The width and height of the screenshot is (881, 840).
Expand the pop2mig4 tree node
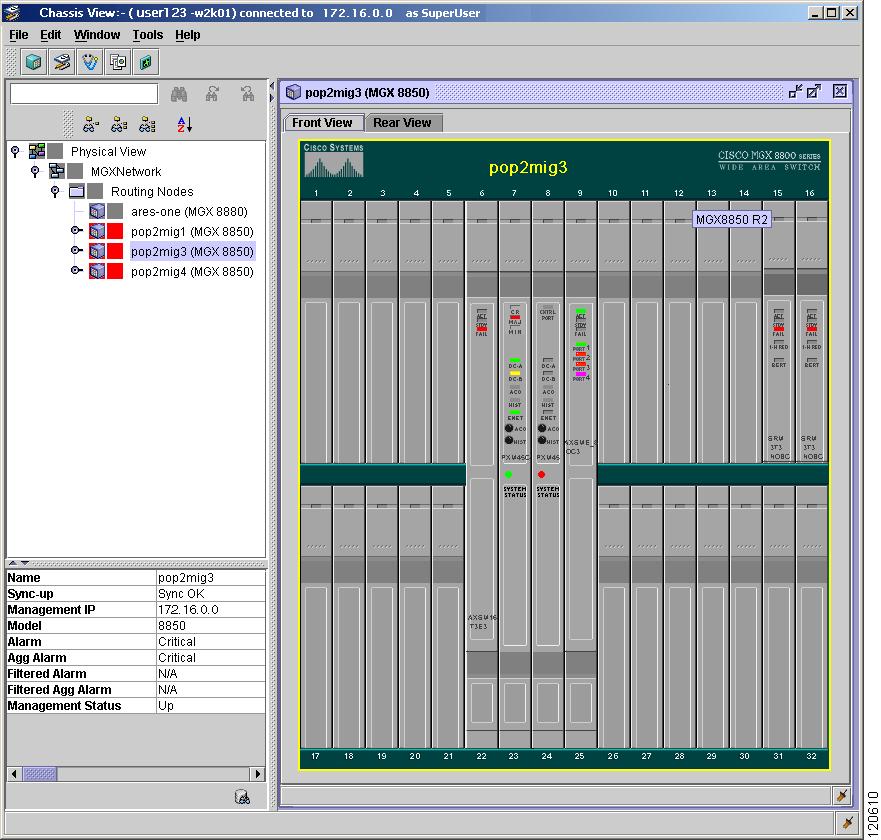76,271
